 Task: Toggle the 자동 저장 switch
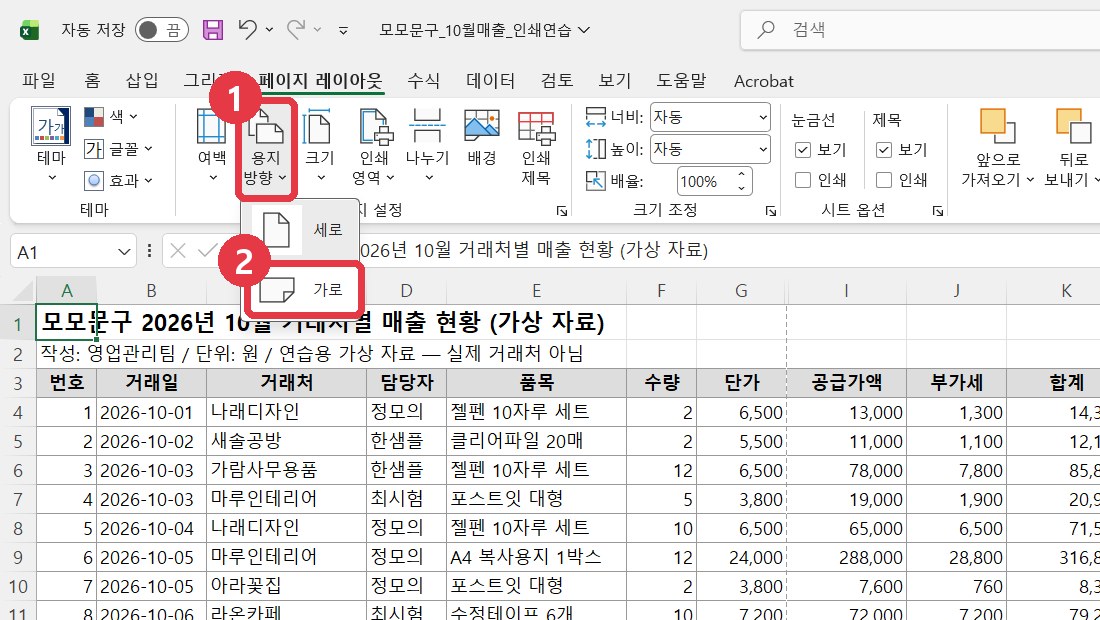tap(161, 30)
